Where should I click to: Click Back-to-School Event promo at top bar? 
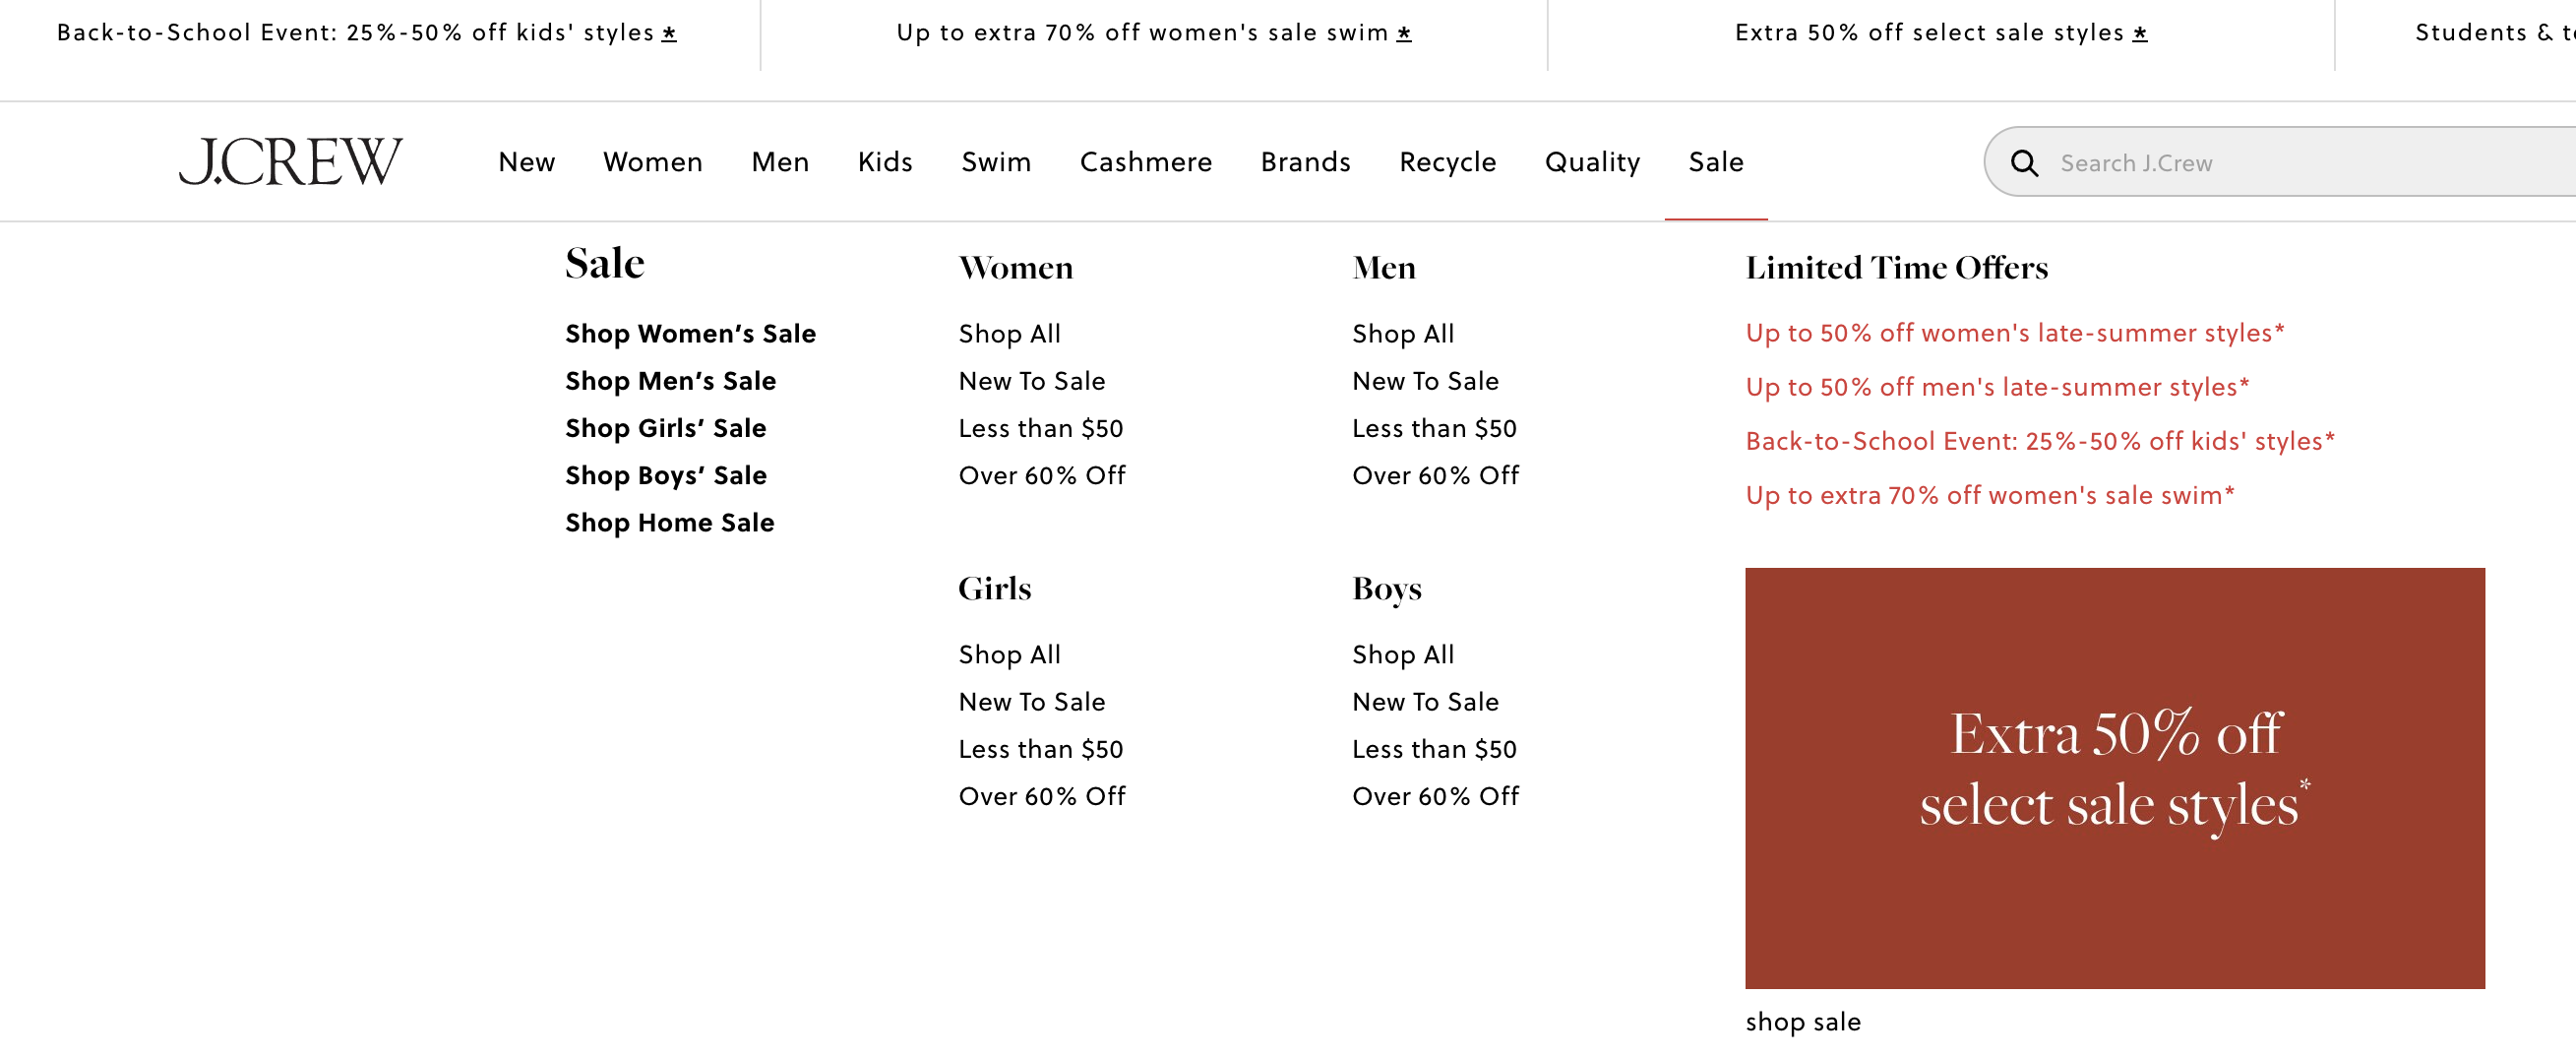[366, 33]
